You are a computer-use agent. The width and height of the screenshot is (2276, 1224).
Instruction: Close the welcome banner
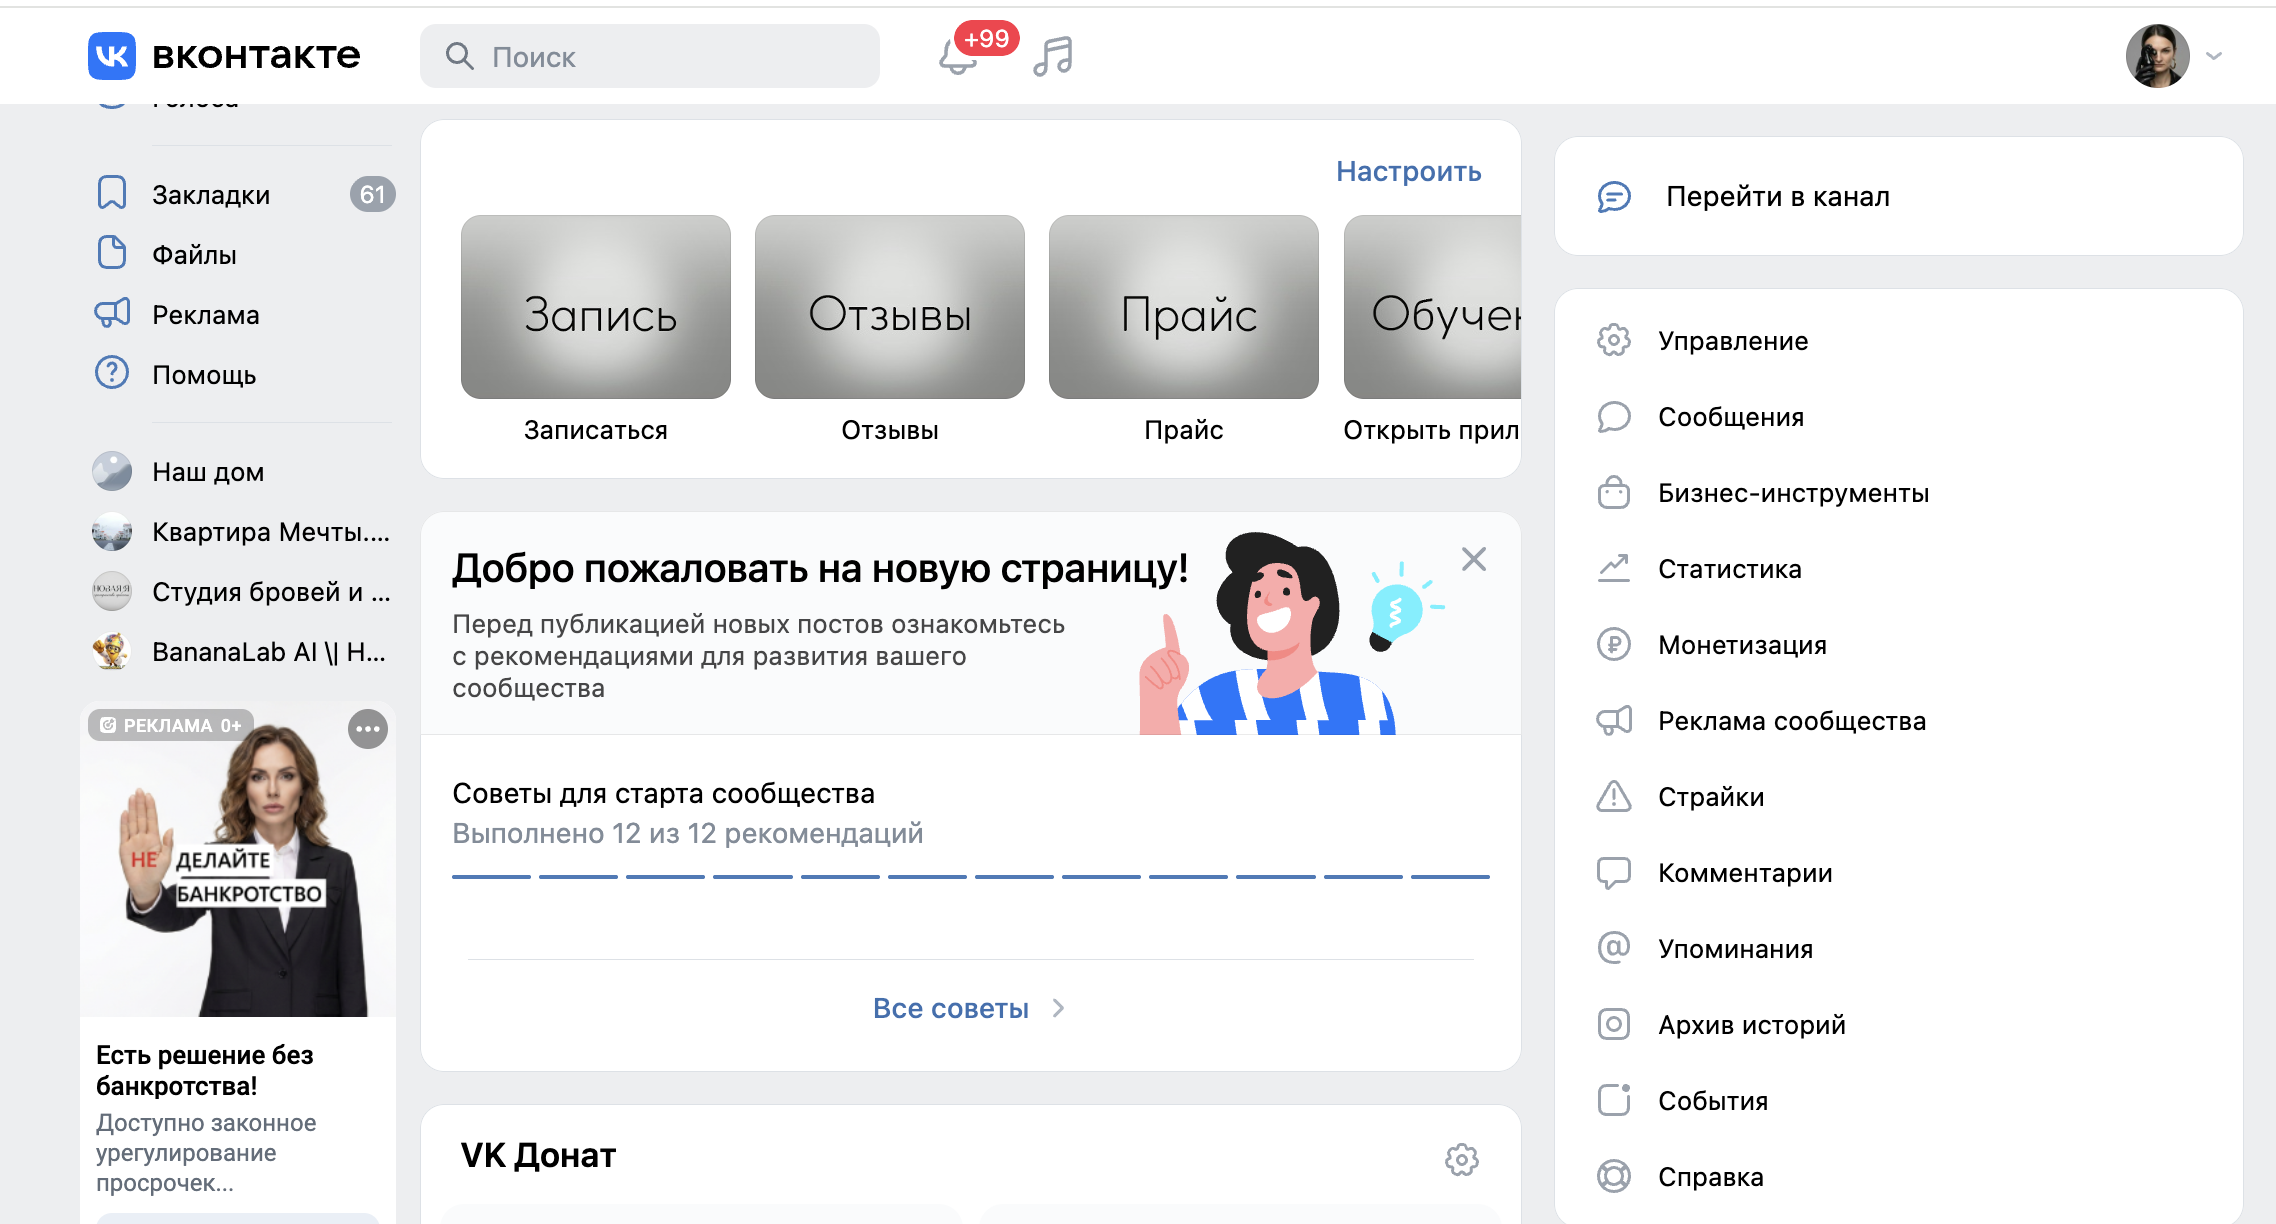point(1474,559)
